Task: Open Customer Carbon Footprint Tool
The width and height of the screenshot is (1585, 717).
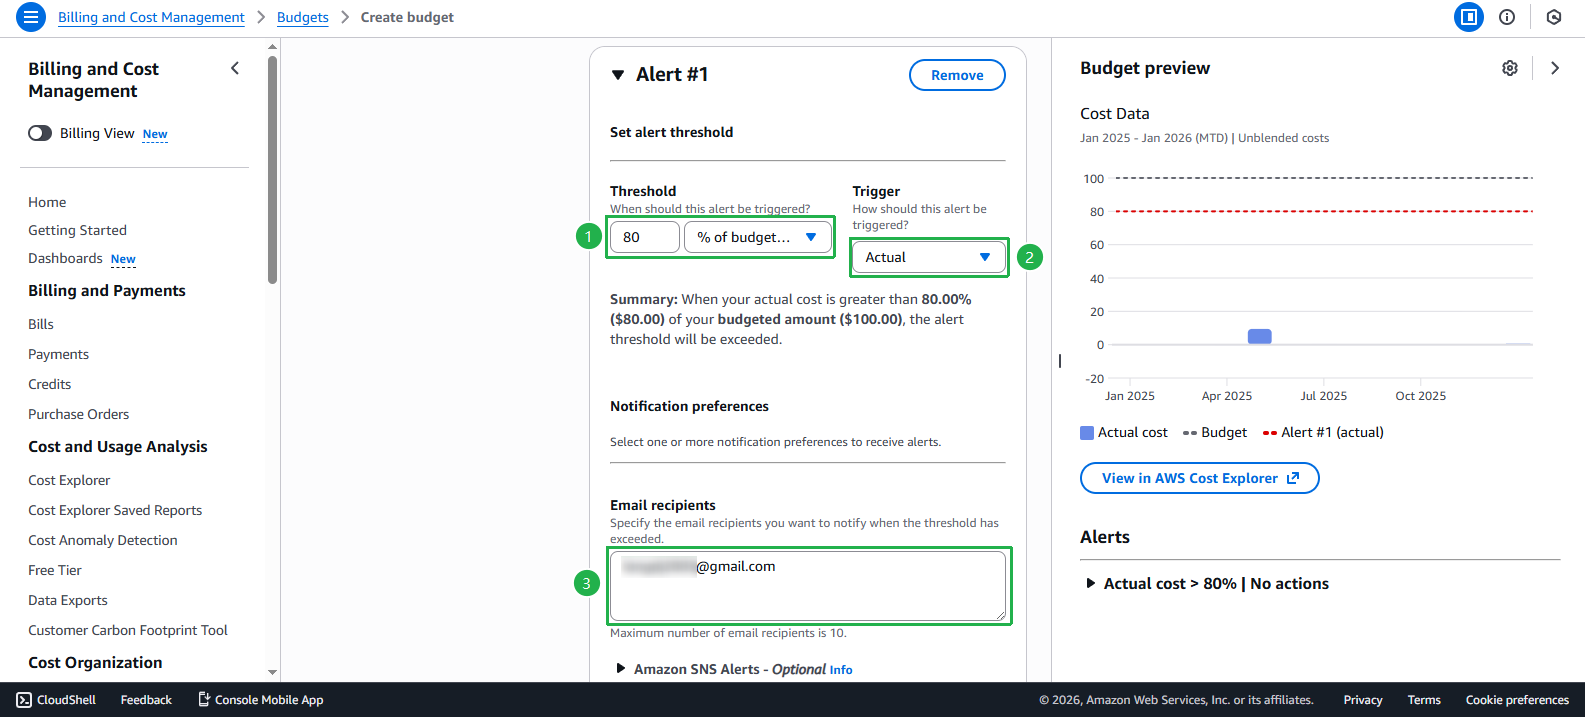Action: tap(128, 630)
